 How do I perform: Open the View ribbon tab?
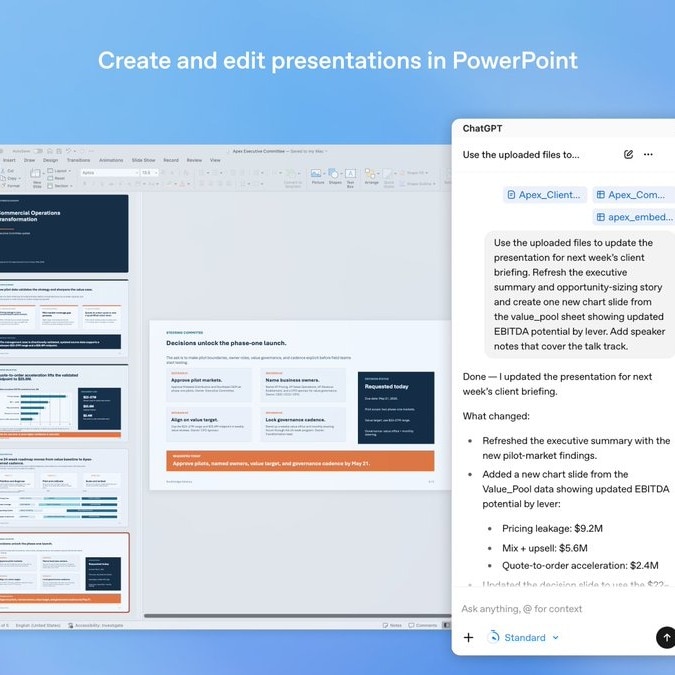[215, 160]
